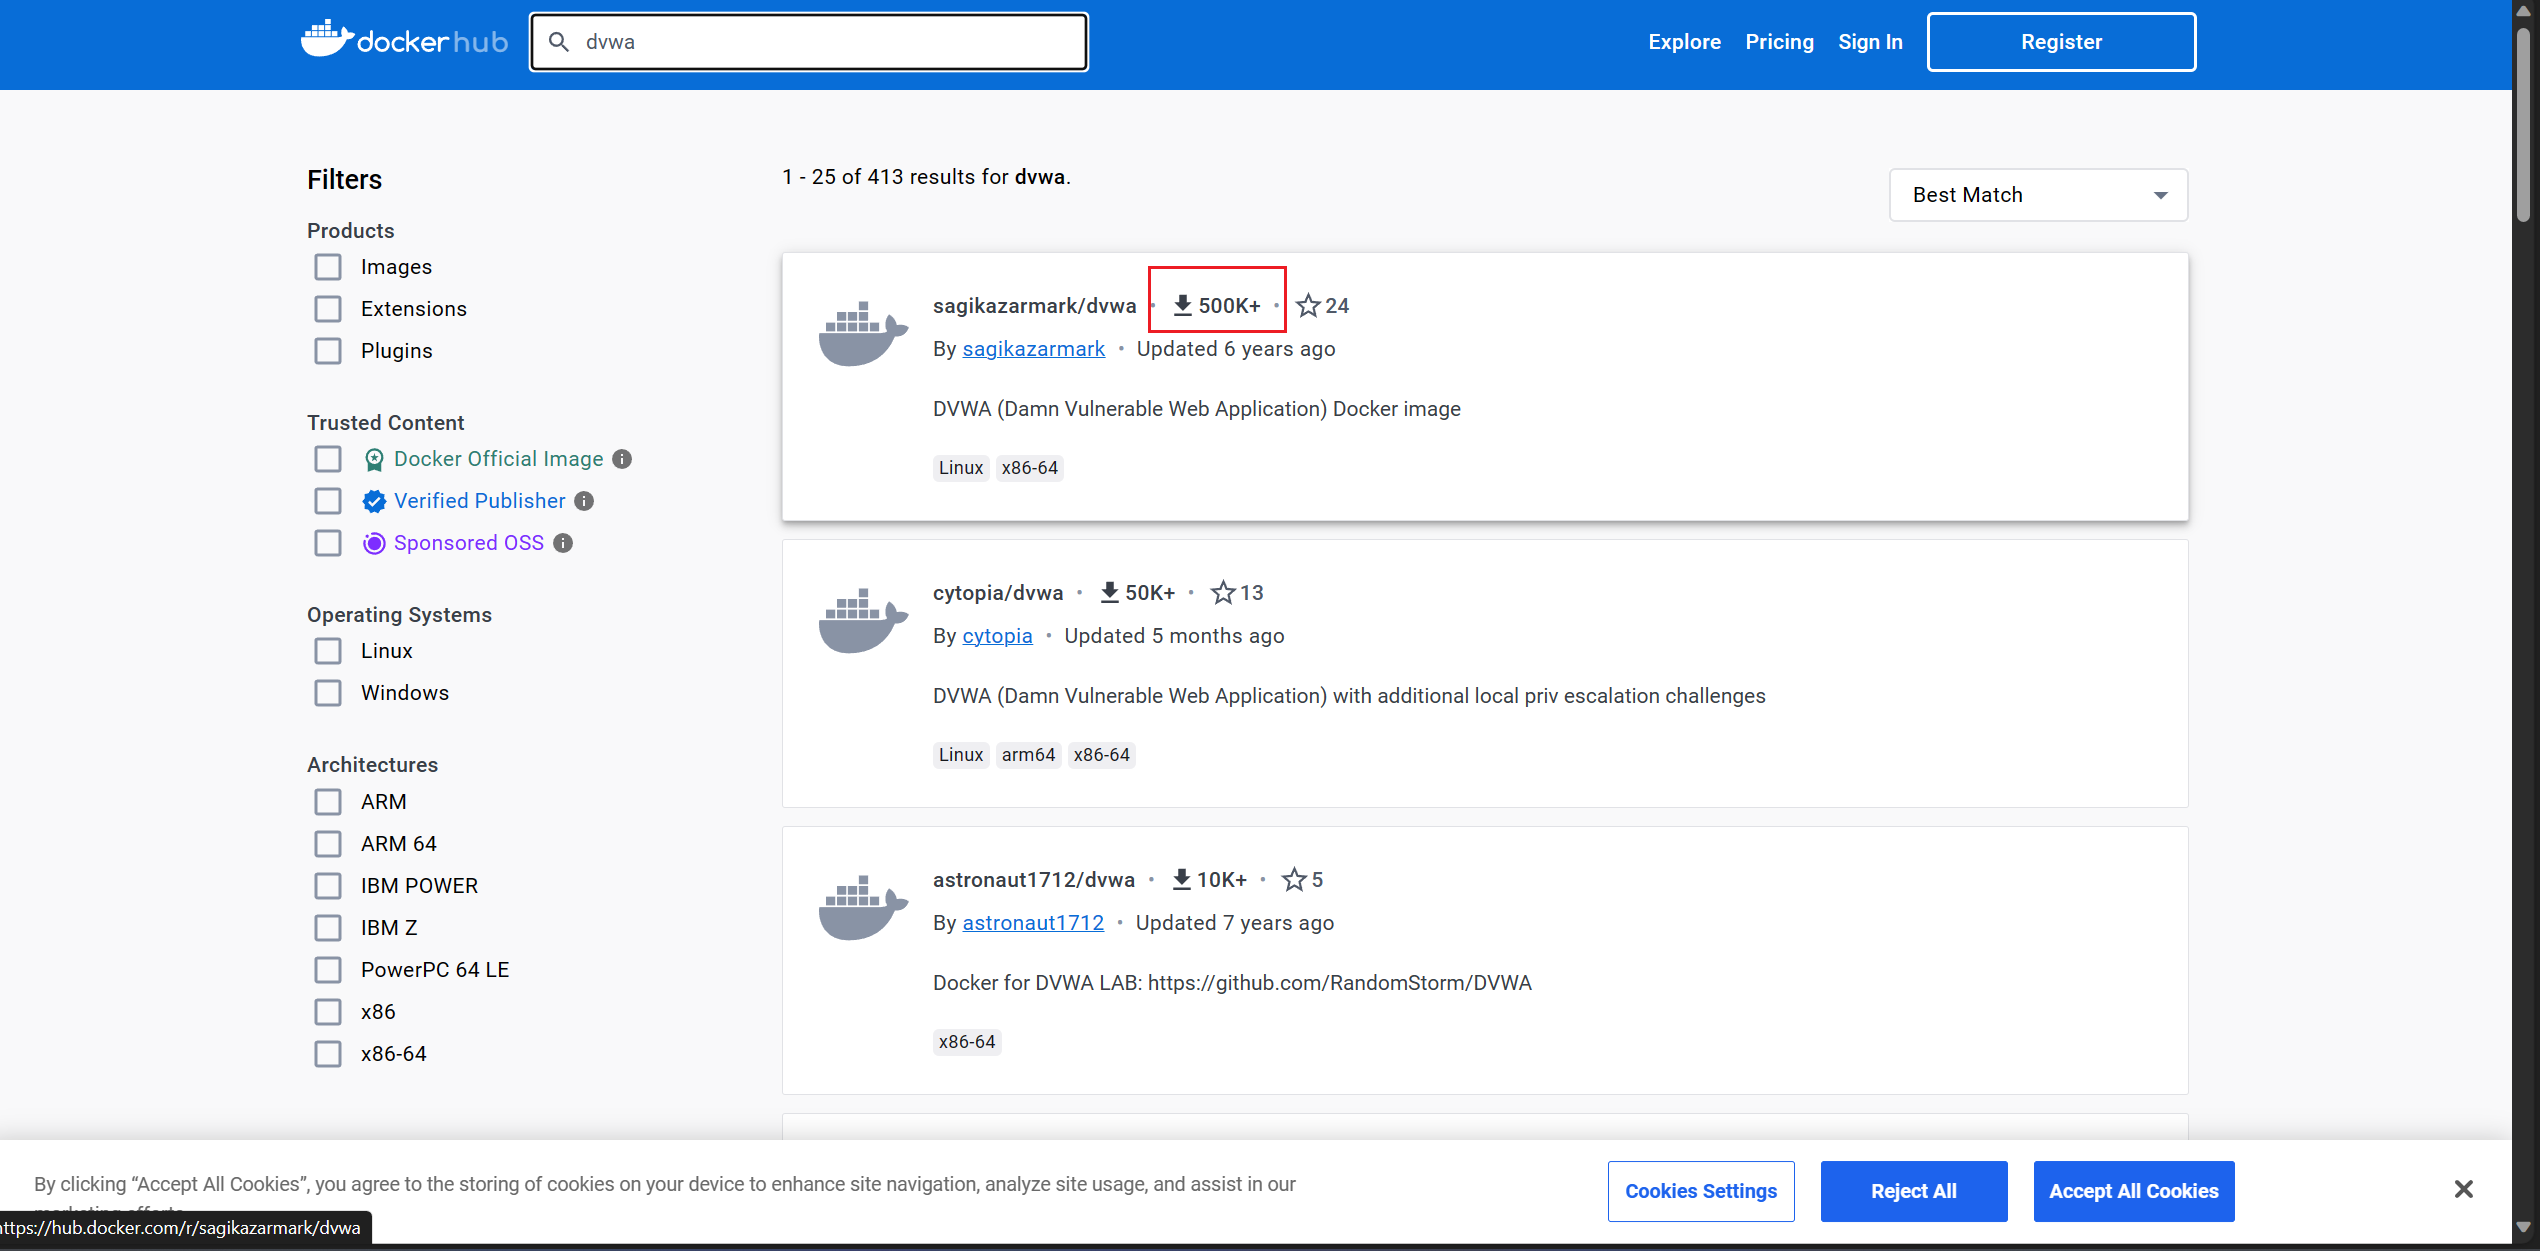Viewport: 2540px width, 1251px height.
Task: Open the sagikazarmark publisher link
Action: coord(1033,349)
